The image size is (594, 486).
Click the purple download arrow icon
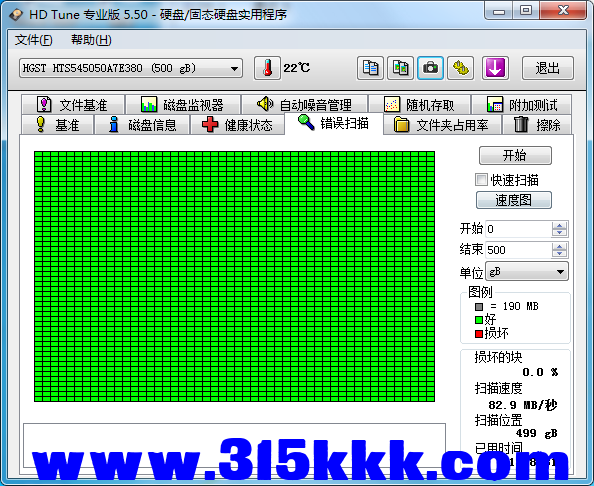[495, 68]
